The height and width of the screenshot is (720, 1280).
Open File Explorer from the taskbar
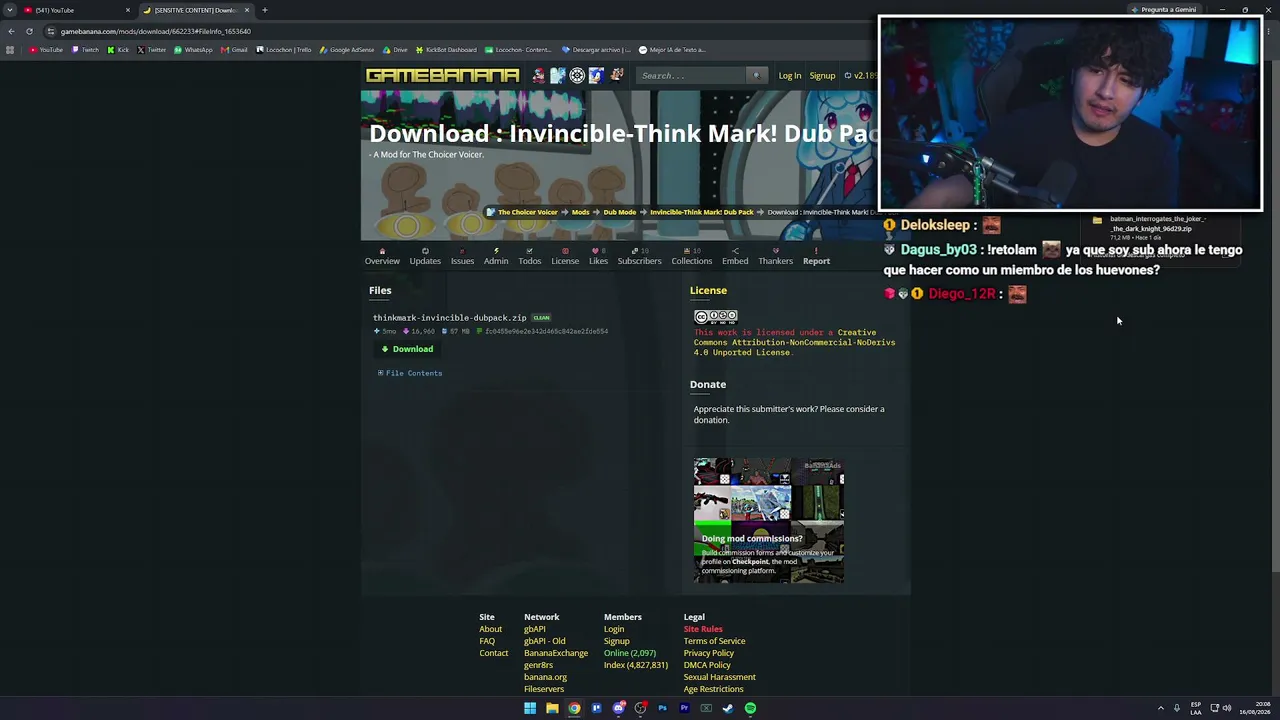552,708
